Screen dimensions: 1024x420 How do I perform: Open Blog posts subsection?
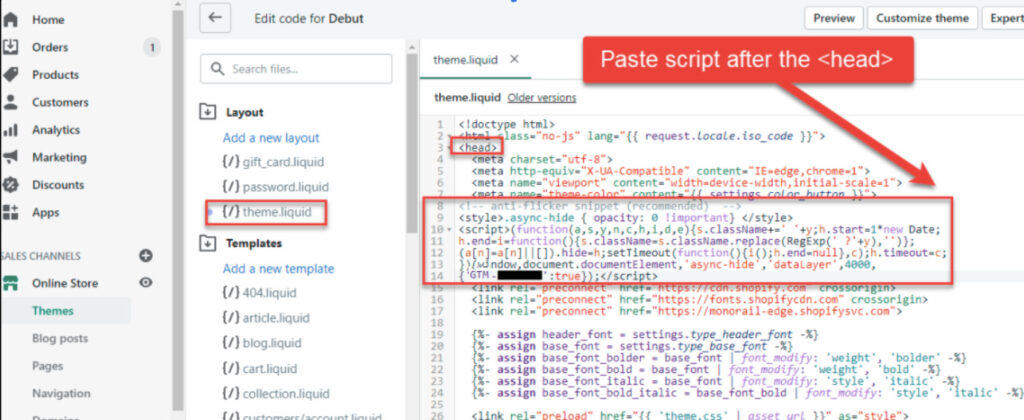(60, 338)
